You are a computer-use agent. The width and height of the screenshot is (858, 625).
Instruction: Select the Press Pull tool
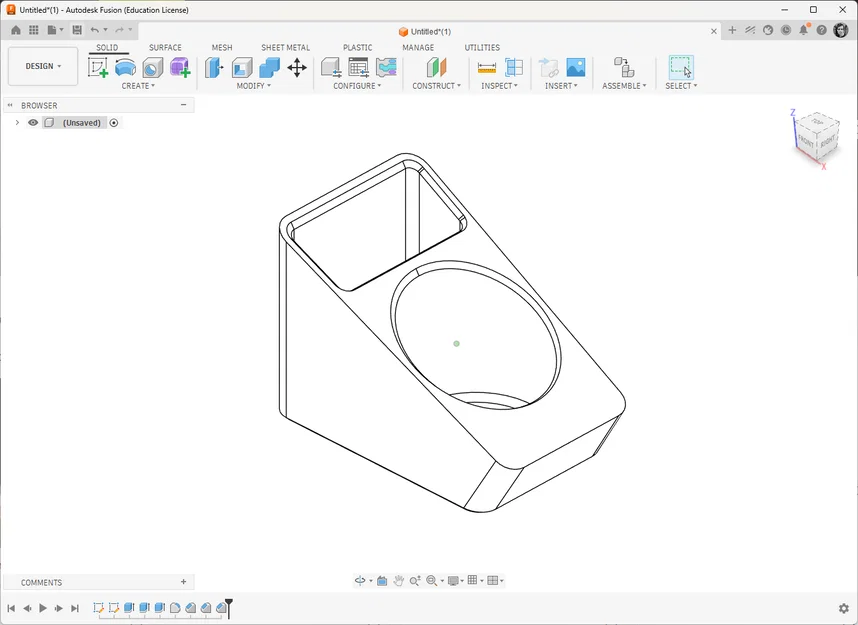point(214,68)
